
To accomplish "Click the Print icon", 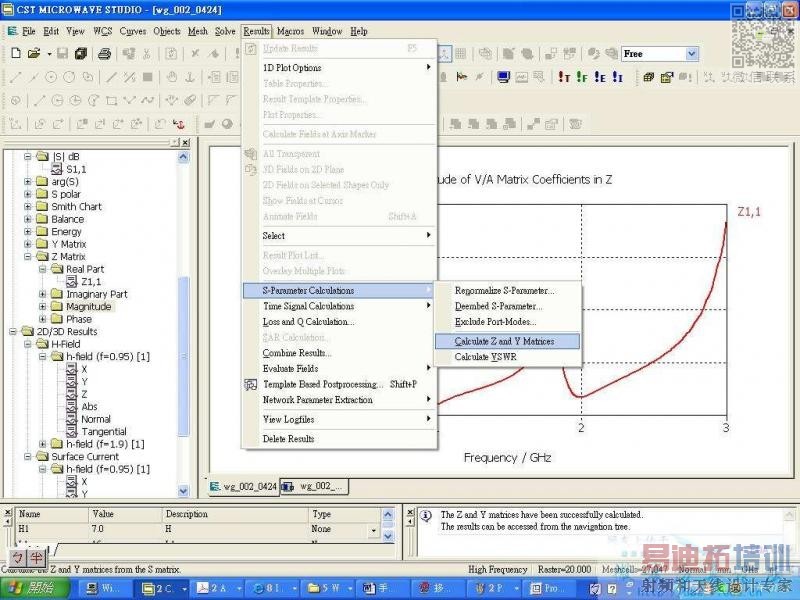I will pos(104,53).
